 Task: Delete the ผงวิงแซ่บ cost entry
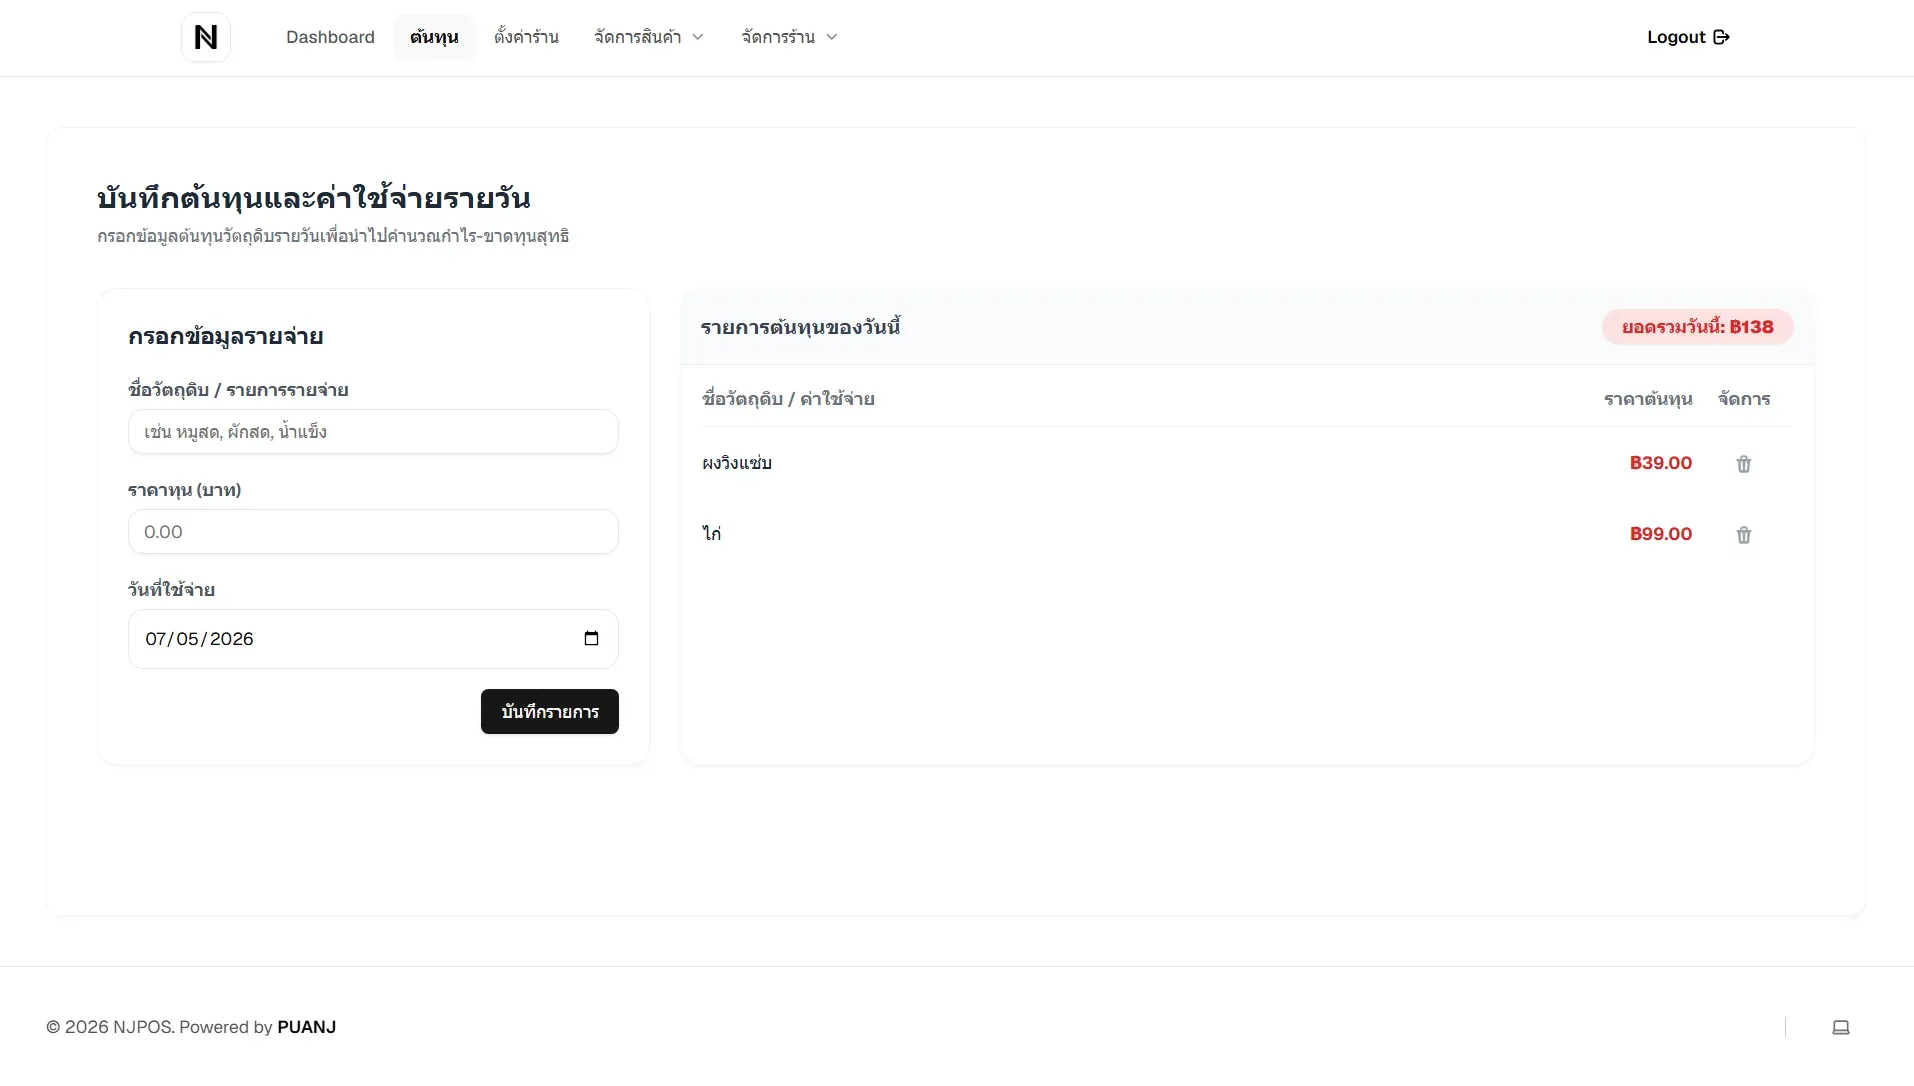tap(1743, 464)
